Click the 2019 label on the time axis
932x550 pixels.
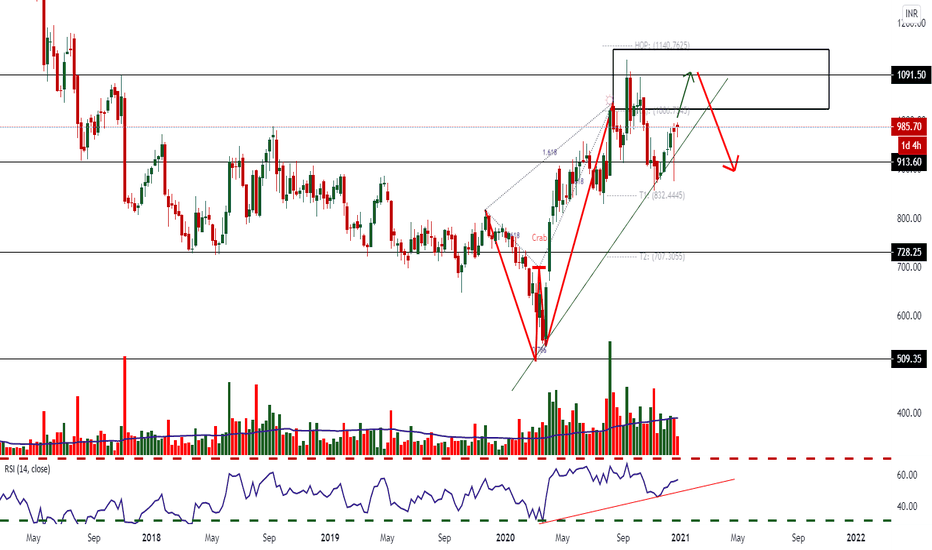click(330, 538)
